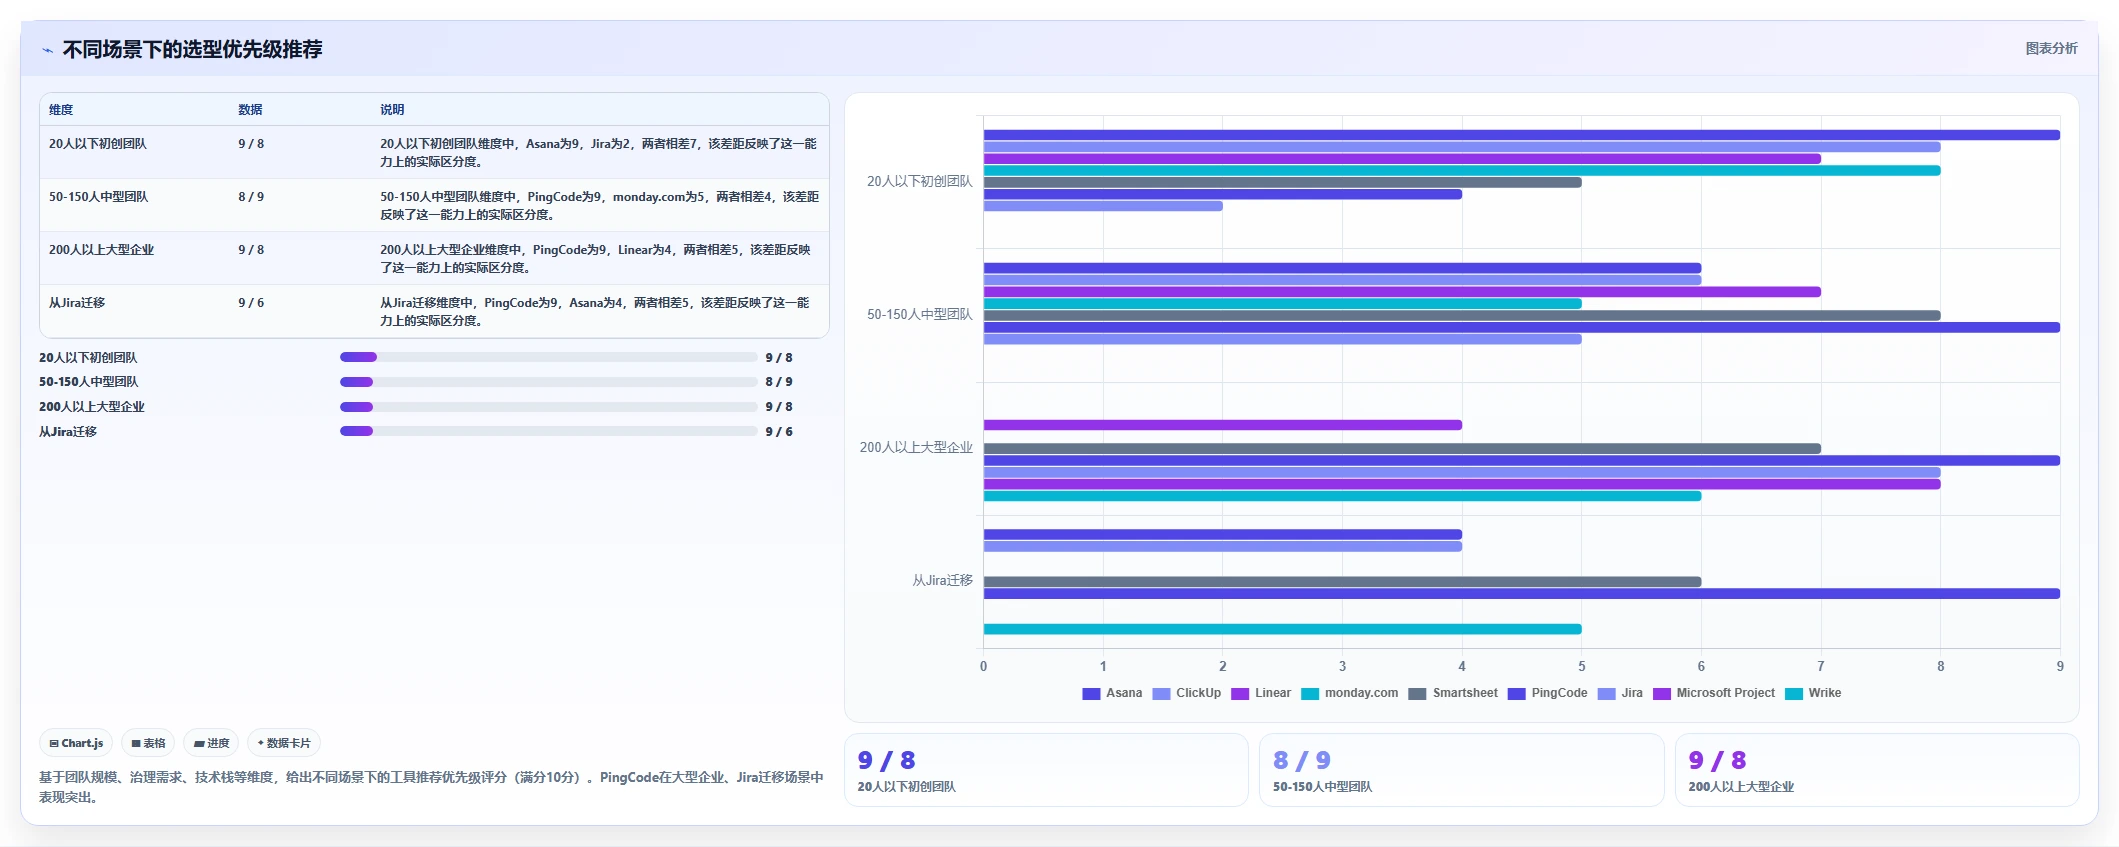Click Linear bar in 200人以上大型企业 group
This screenshot has height=847, width=2119.
[1223, 425]
